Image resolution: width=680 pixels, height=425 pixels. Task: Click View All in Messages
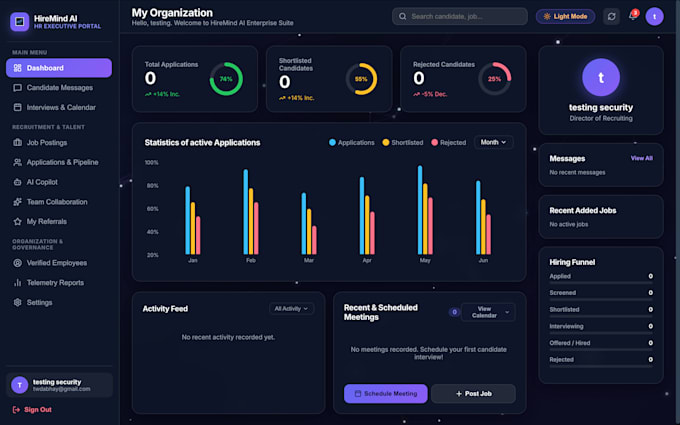[x=641, y=158]
